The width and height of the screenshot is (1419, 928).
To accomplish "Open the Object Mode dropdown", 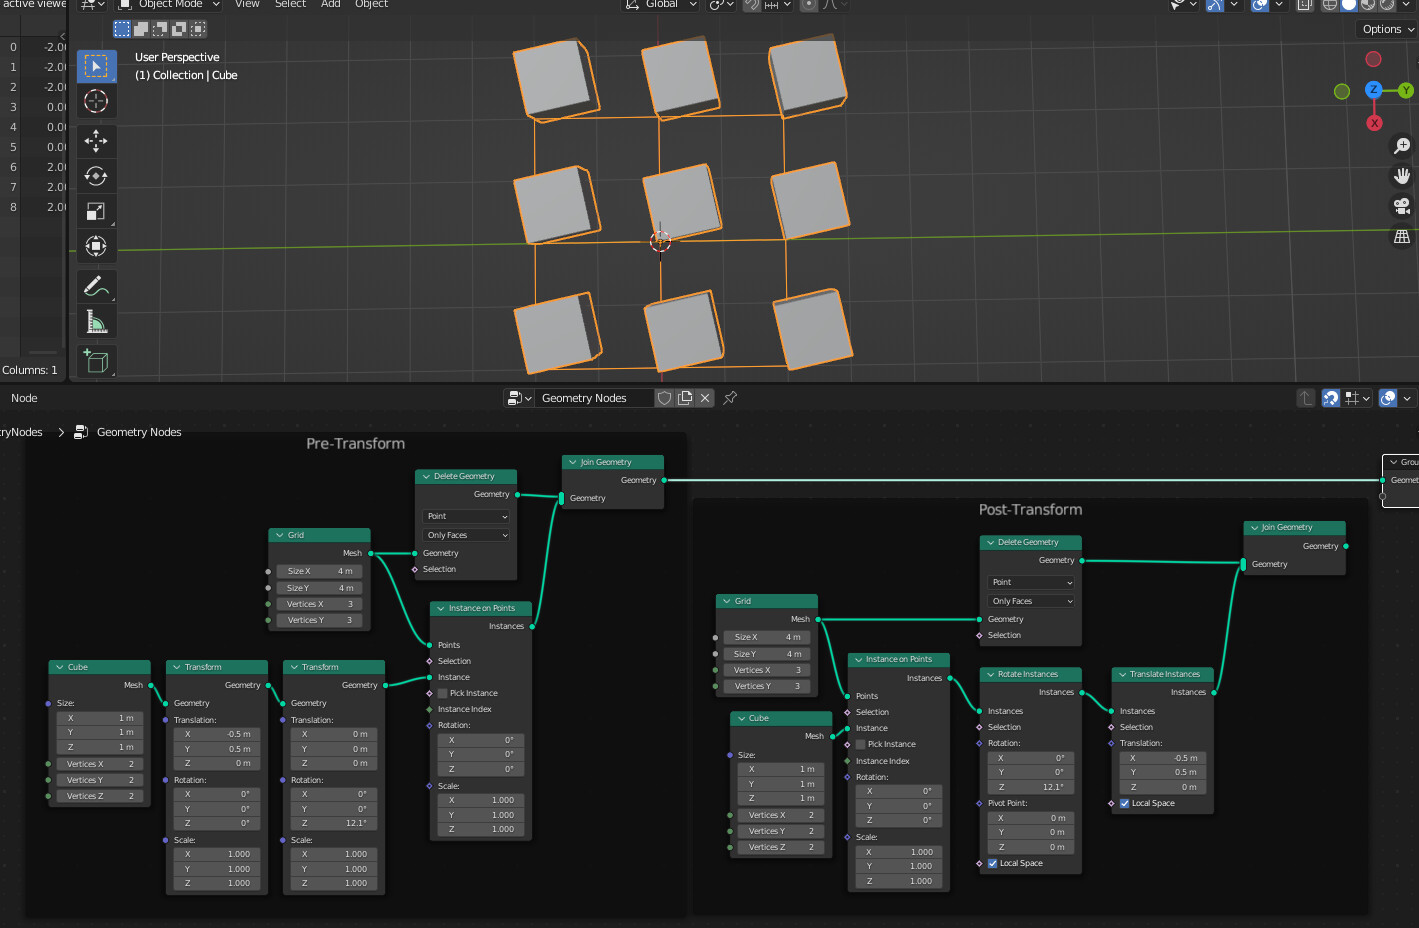I will click(x=168, y=5).
